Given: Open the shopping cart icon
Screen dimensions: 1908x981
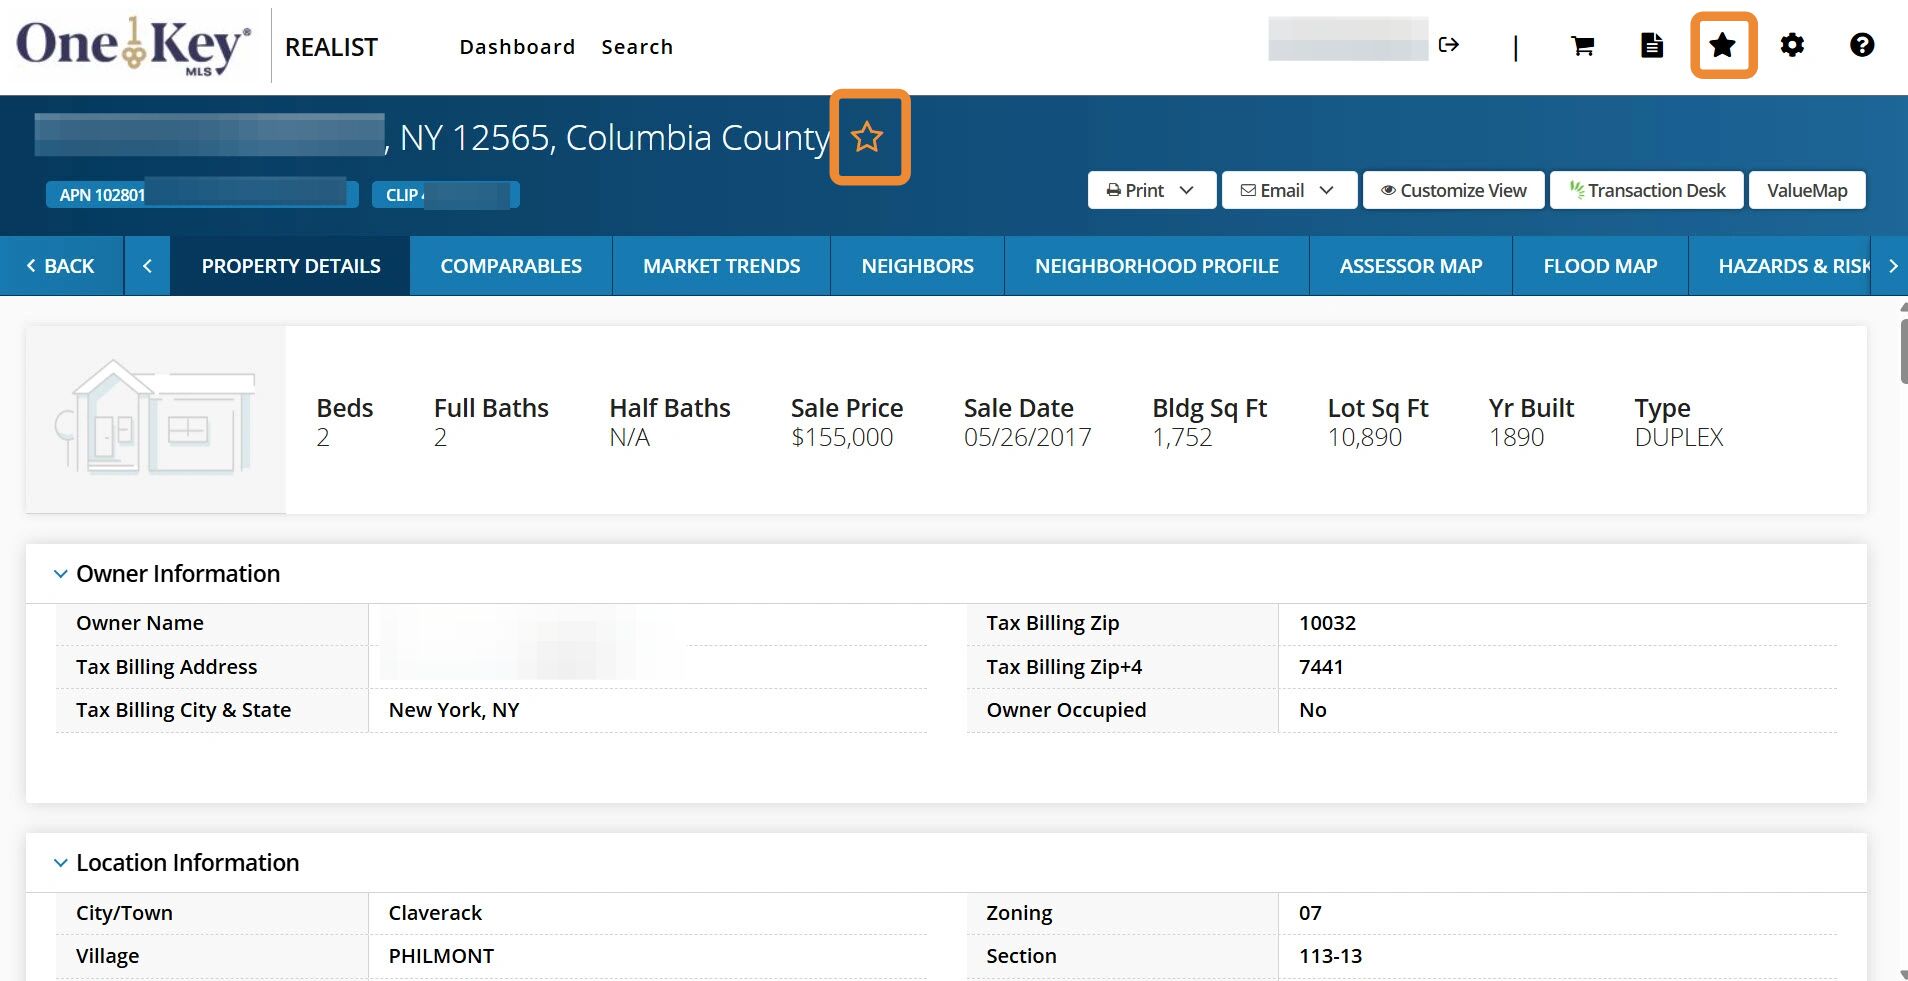Looking at the screenshot, I should coord(1582,45).
